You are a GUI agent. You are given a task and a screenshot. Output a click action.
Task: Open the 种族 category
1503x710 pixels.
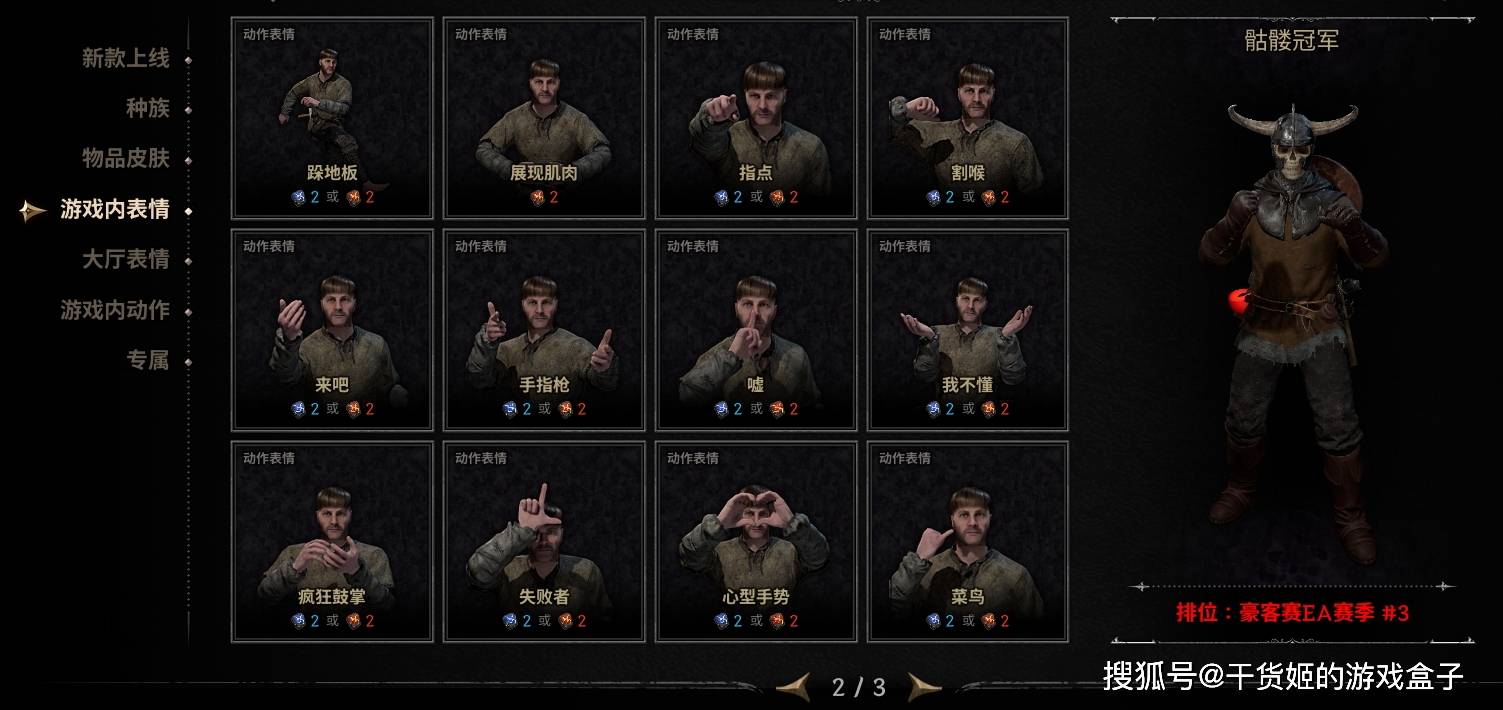click(148, 108)
